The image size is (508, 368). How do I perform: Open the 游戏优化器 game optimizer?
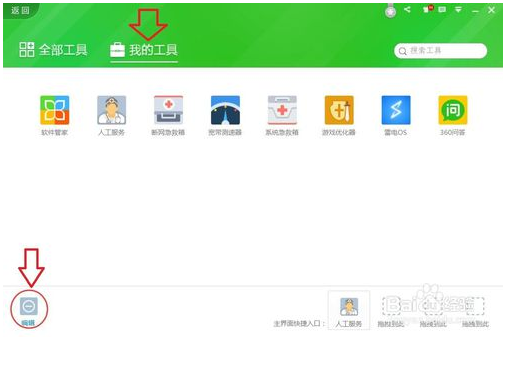point(339,115)
